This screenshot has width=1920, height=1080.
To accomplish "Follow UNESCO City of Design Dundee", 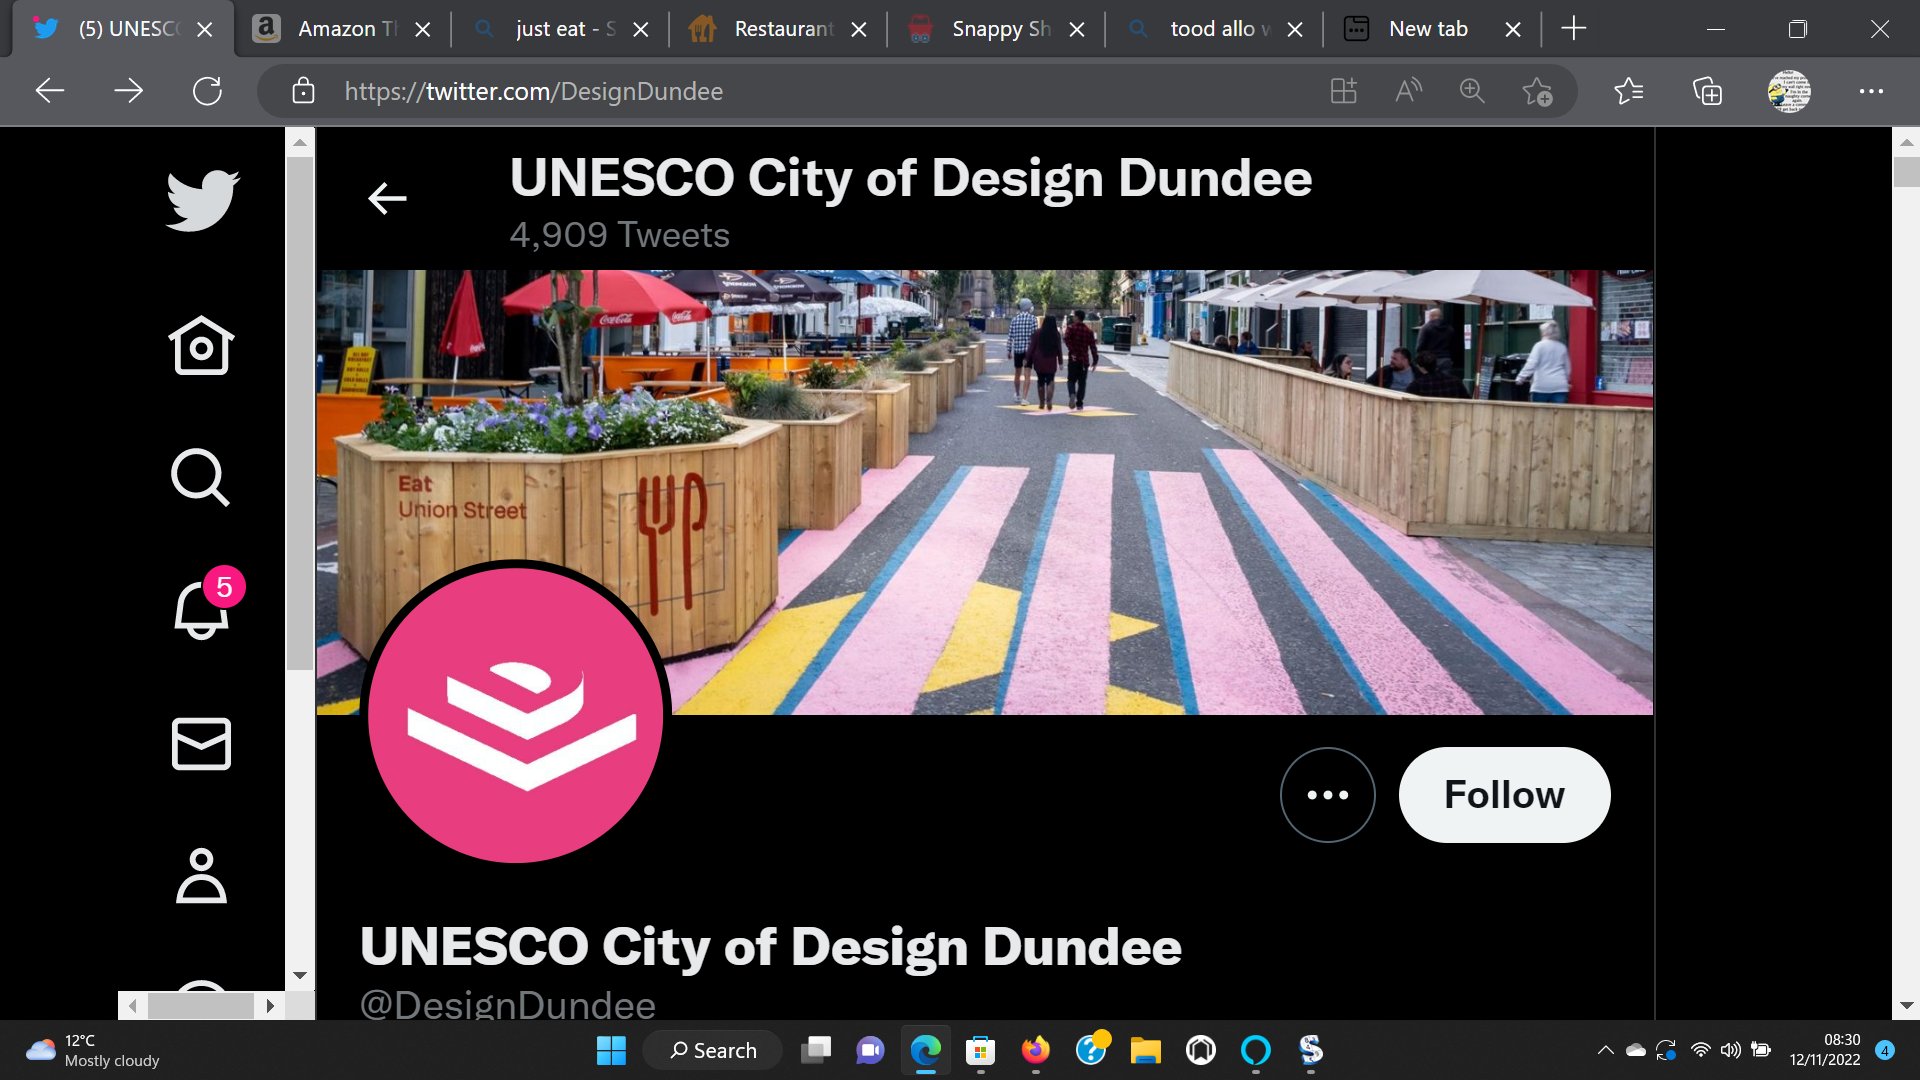I will point(1503,795).
